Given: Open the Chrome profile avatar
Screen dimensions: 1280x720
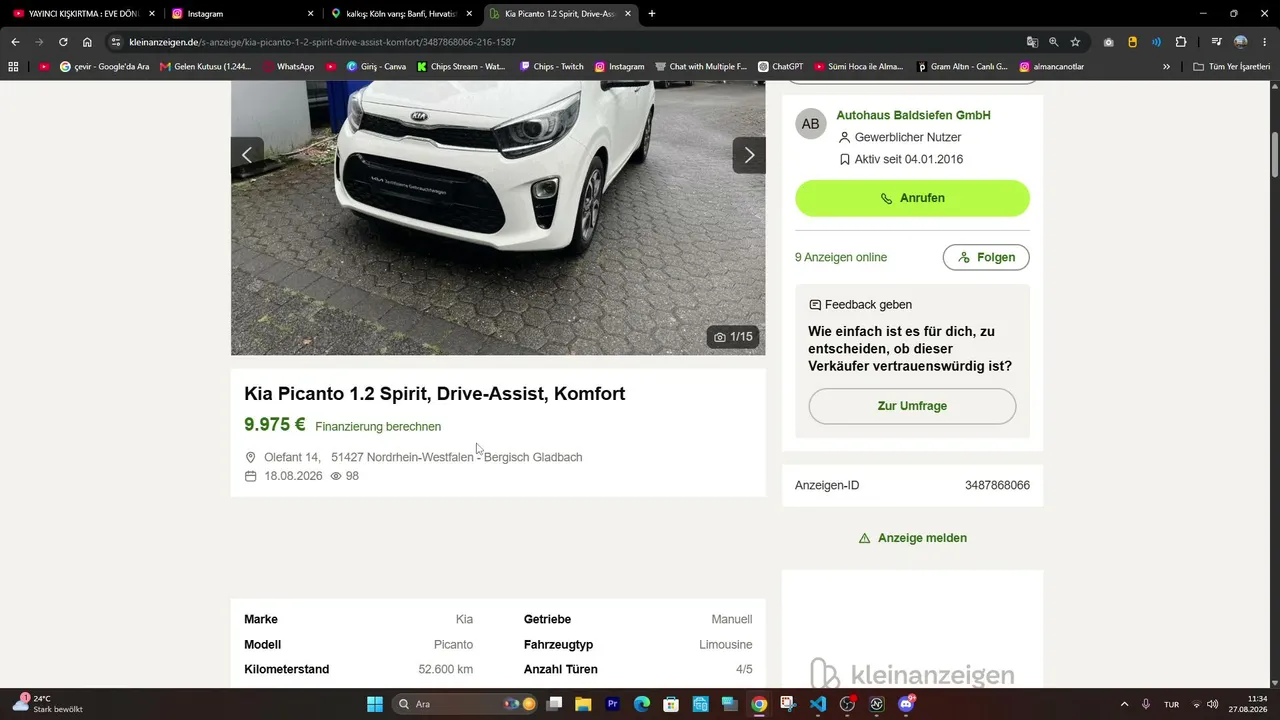Looking at the screenshot, I should 1241,42.
